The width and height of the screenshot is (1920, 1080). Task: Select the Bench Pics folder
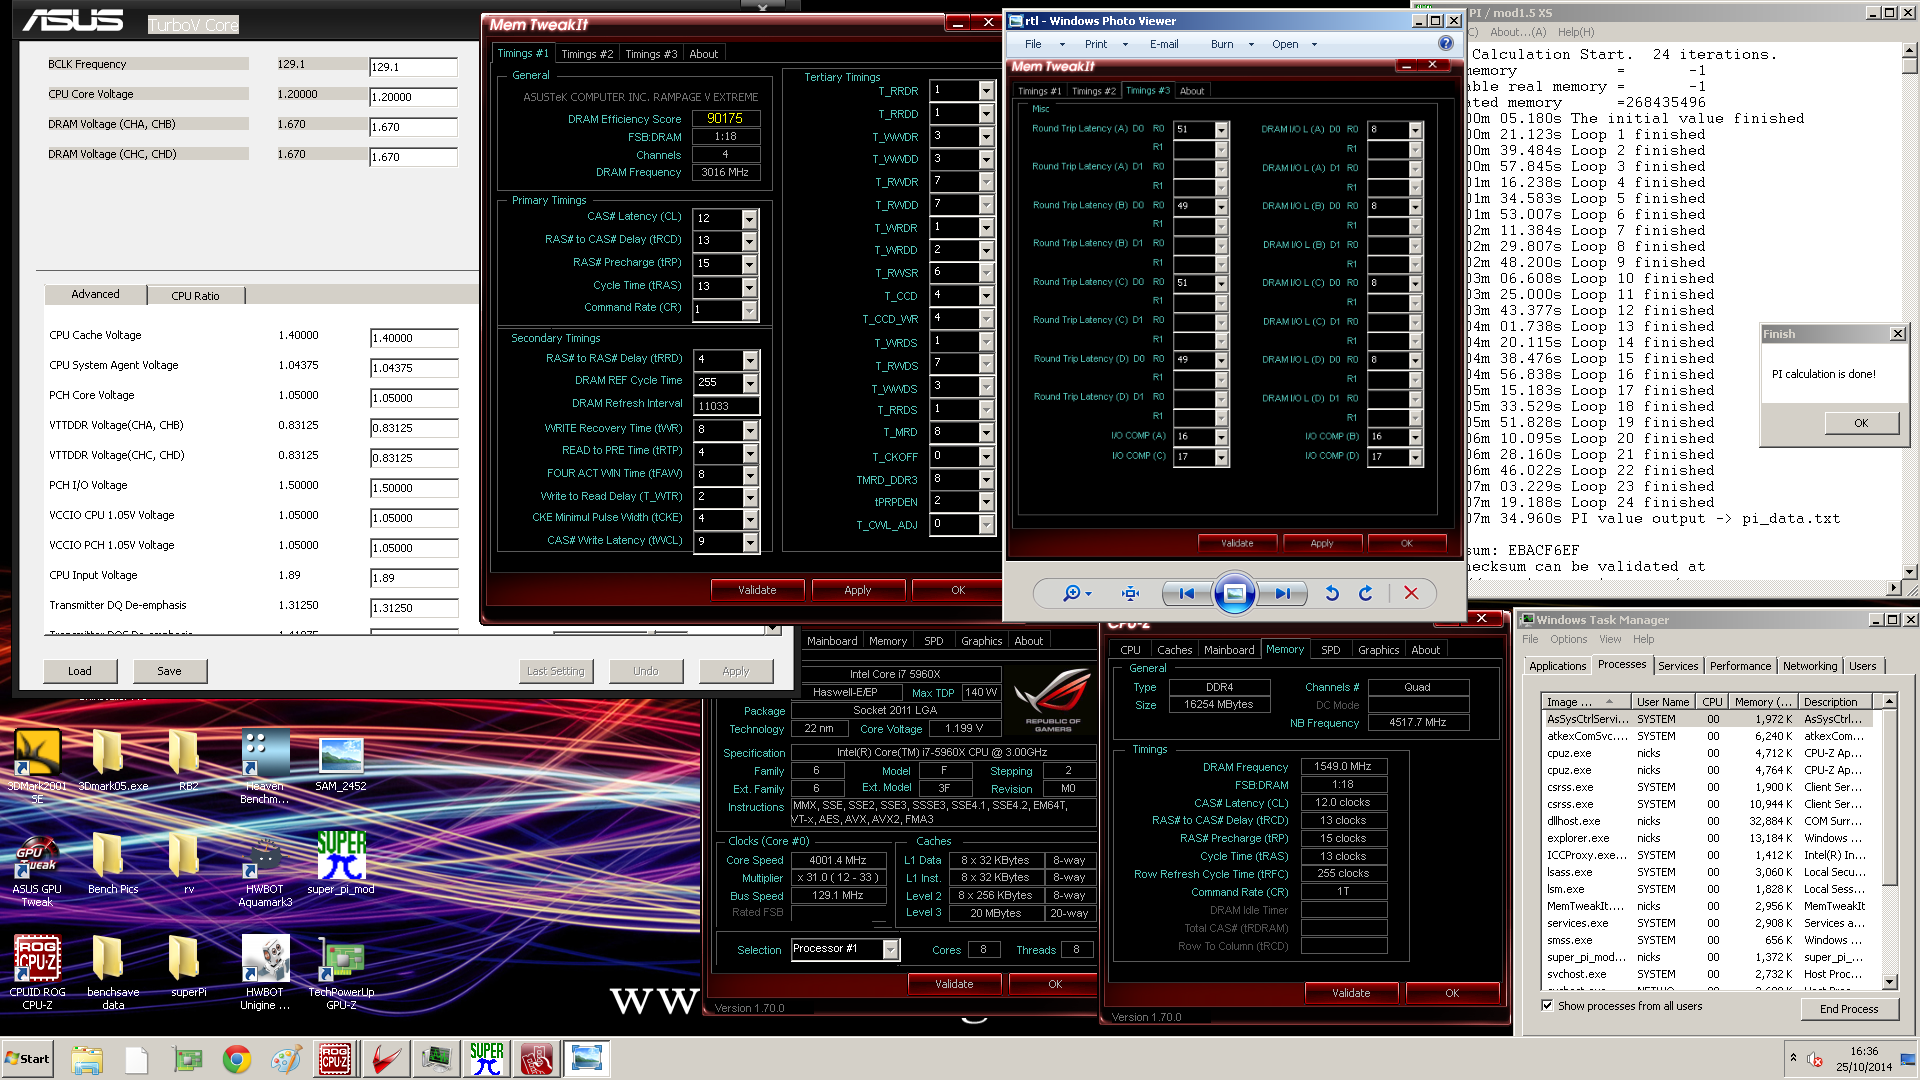[113, 864]
